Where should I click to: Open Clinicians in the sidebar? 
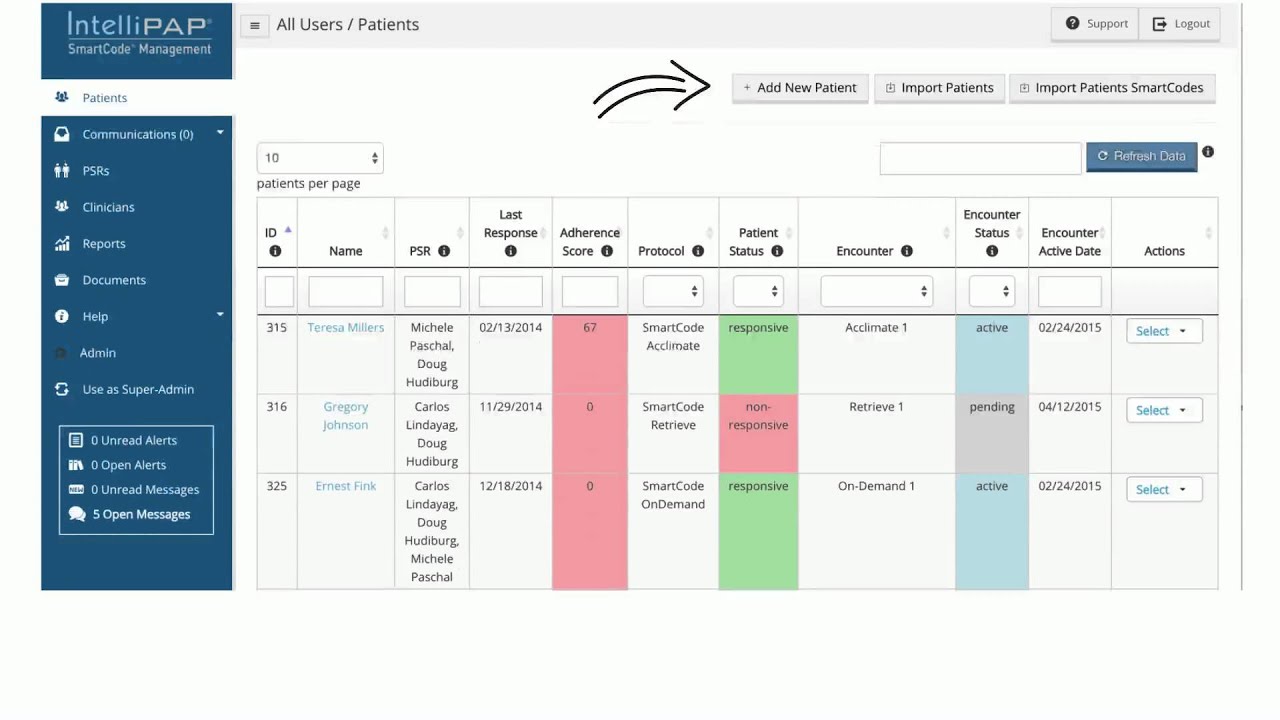tap(108, 207)
